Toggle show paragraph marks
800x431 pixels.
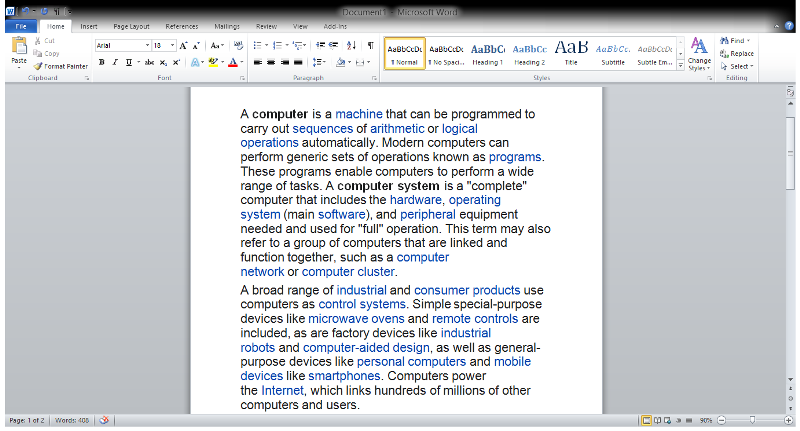coord(370,45)
